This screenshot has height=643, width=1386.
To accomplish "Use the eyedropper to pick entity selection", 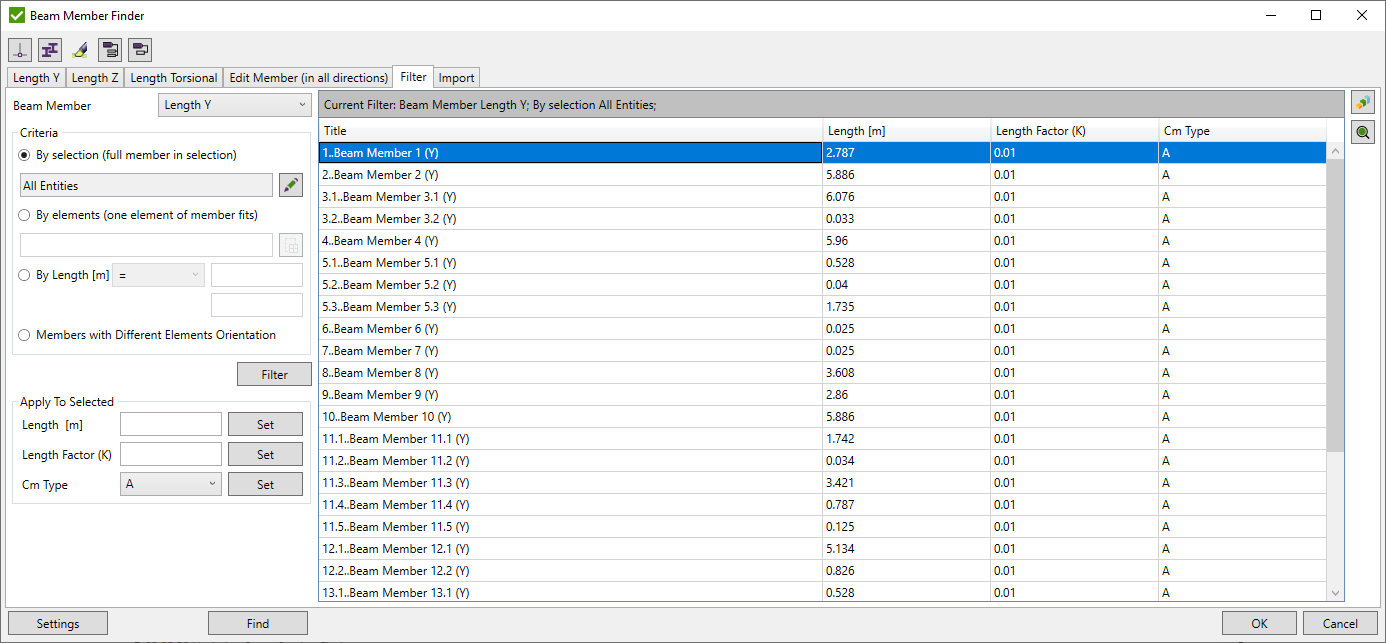I will pos(290,184).
